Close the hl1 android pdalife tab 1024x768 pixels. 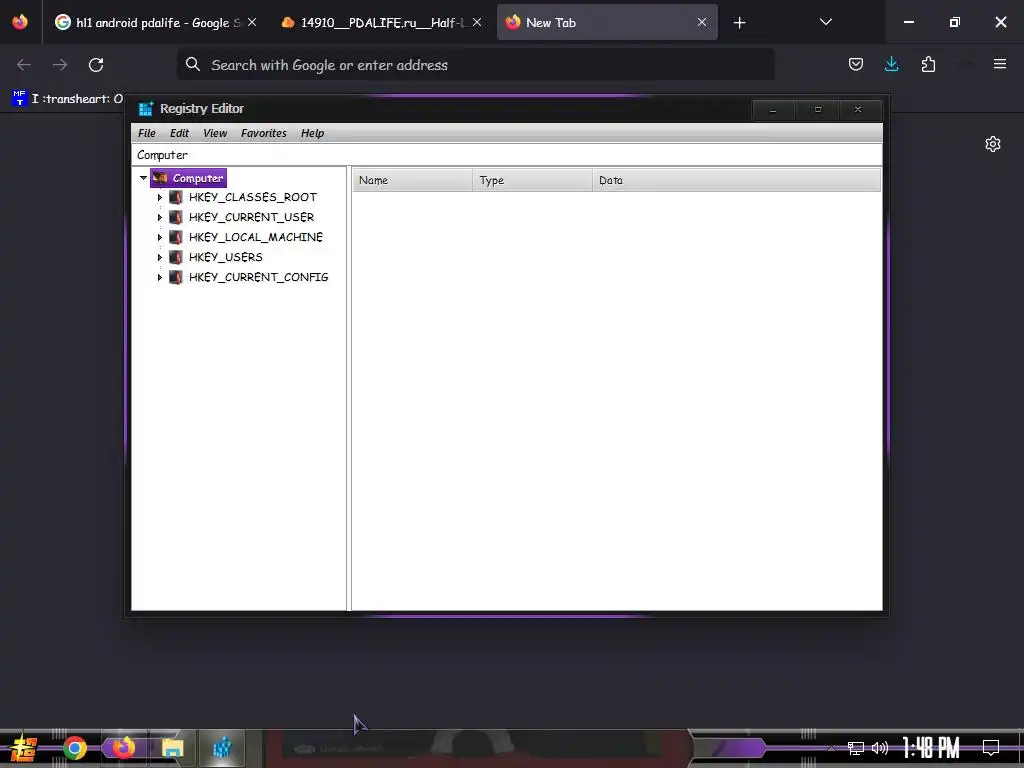tap(252, 23)
